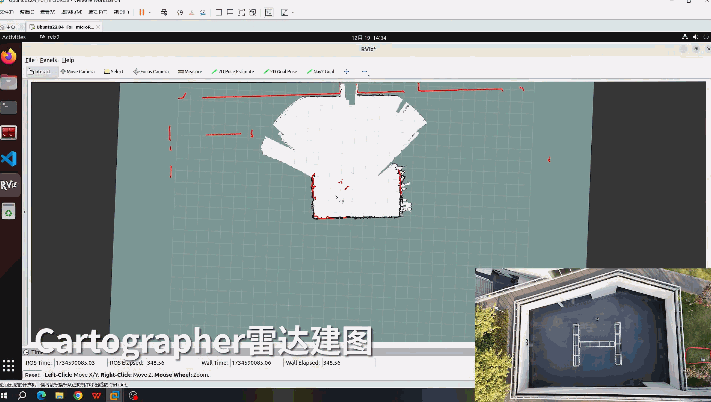Show Applications grid in Ubuntu dock
Screen dimensions: 711x402
[9, 365]
